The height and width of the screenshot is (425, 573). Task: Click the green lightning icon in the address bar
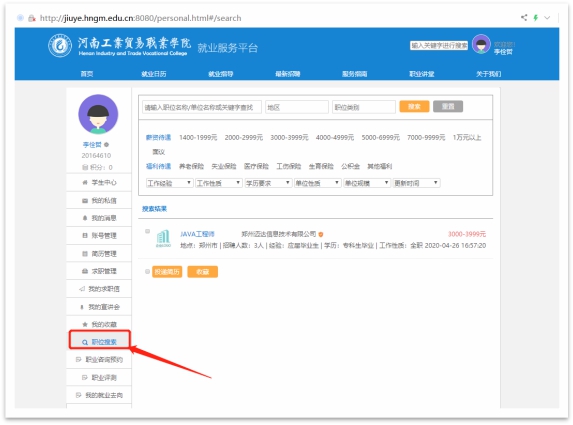pyautogui.click(x=536, y=18)
